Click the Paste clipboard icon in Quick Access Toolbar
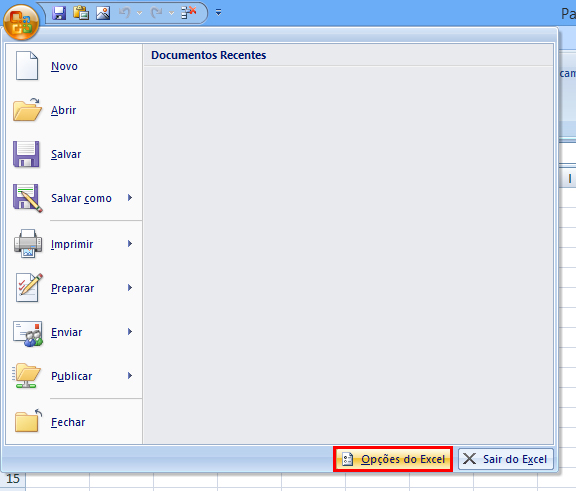This screenshot has width=576, height=491. [x=81, y=13]
